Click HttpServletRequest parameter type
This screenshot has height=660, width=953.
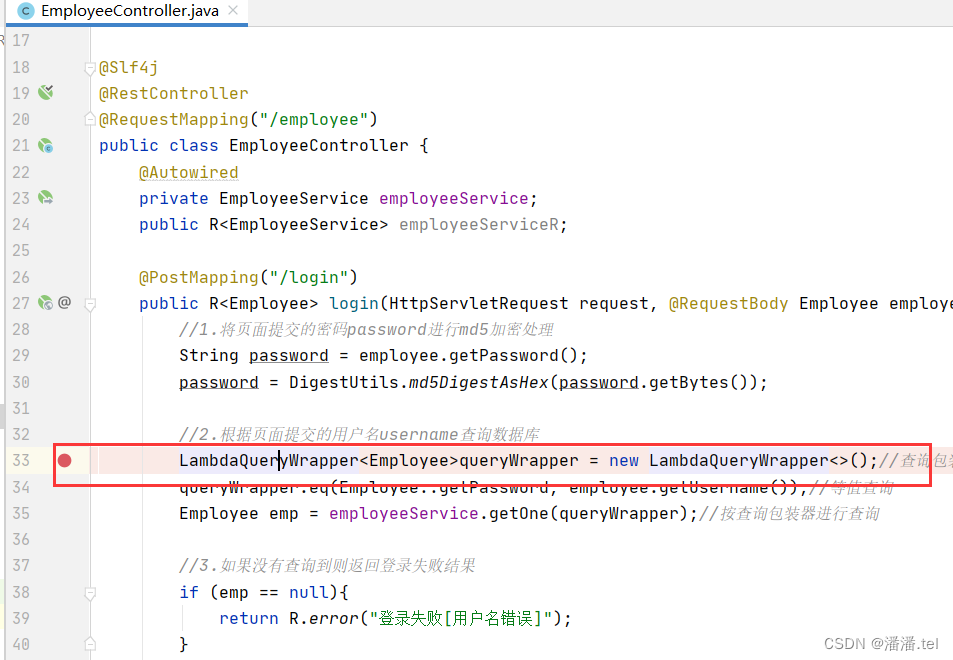478,303
